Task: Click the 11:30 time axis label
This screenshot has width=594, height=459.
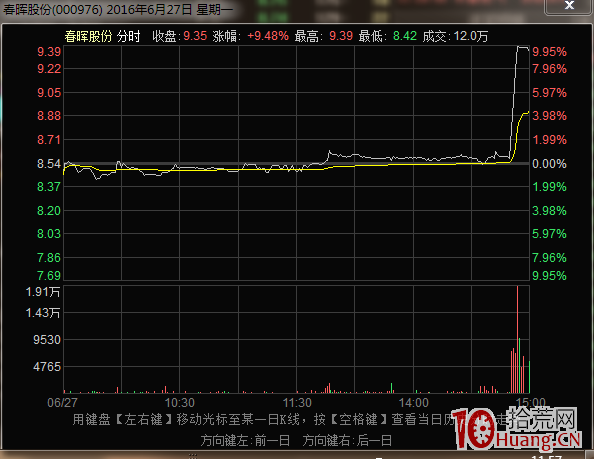Action: (x=297, y=403)
